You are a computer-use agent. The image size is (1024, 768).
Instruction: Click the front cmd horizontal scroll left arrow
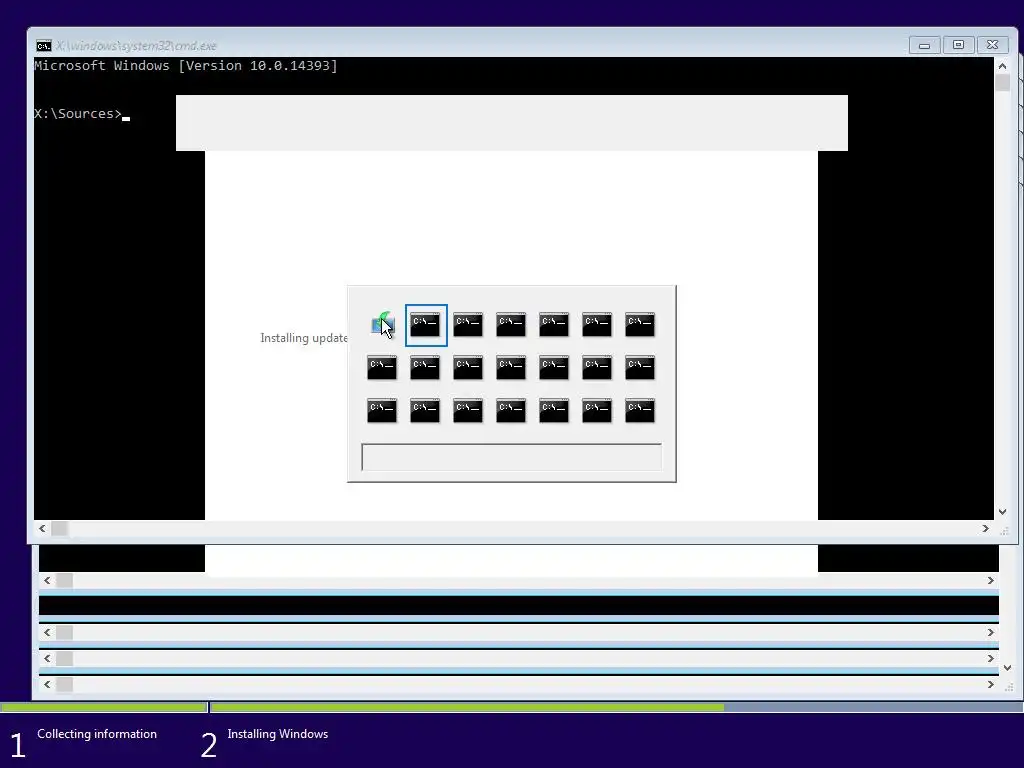coord(42,528)
